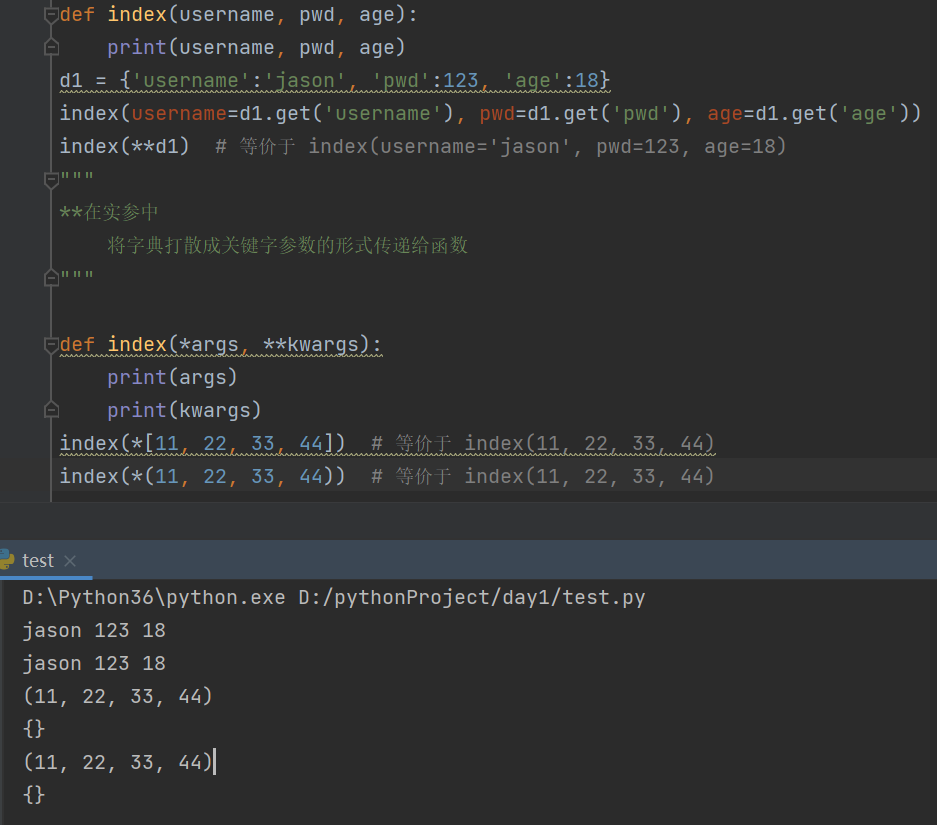937x825 pixels.
Task: Click fold end marker beside print(kwargs)
Action: tap(51, 410)
